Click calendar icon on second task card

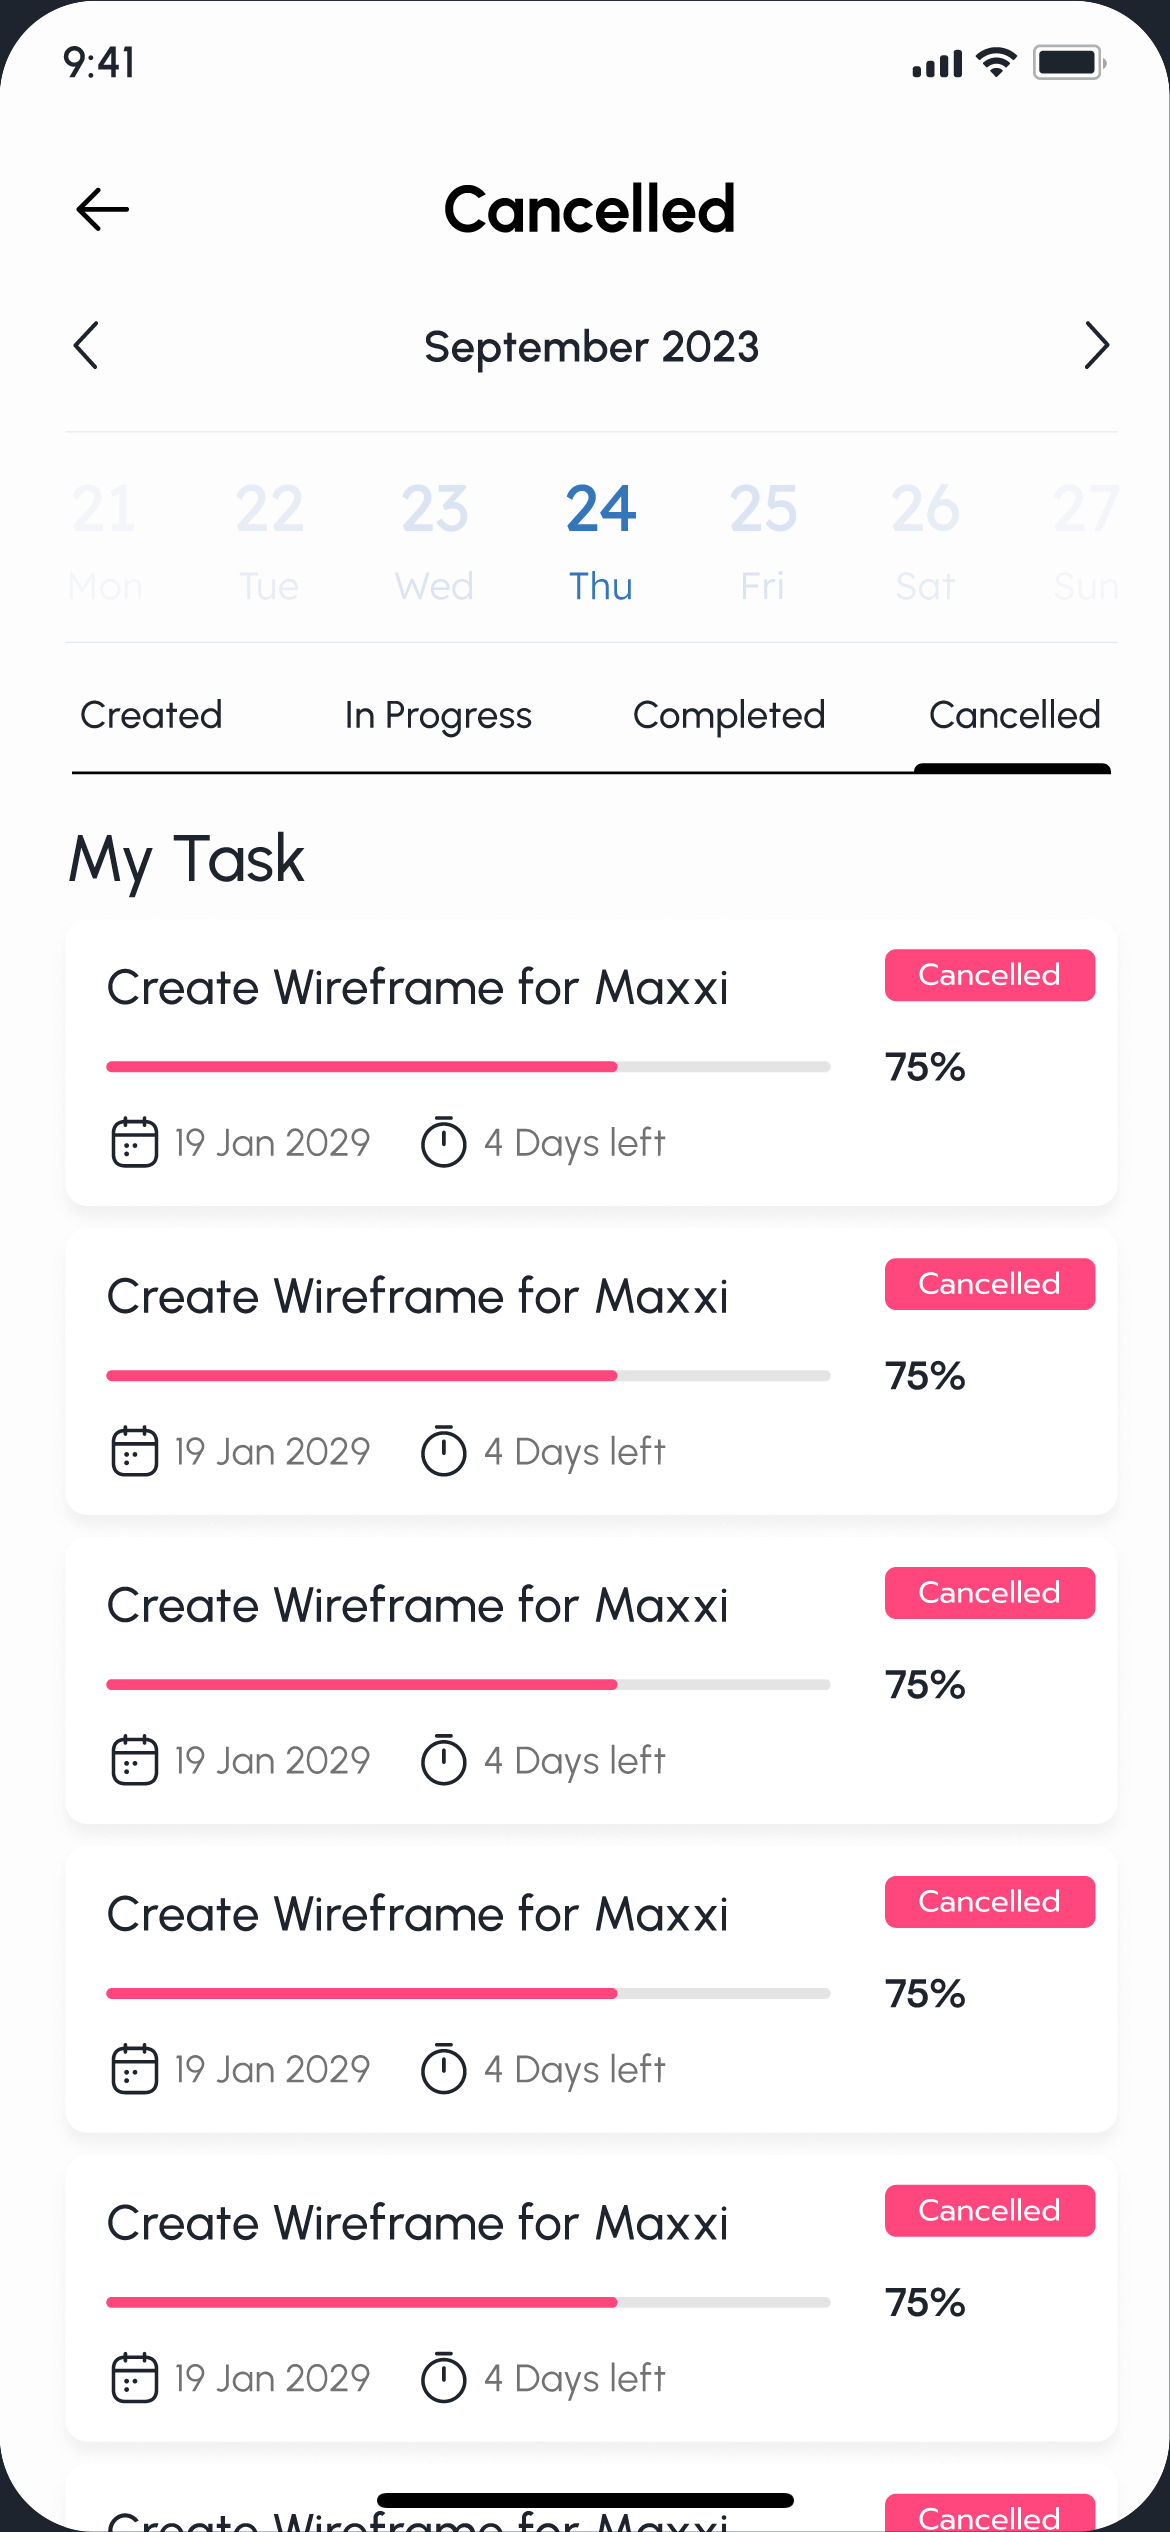coord(134,1451)
